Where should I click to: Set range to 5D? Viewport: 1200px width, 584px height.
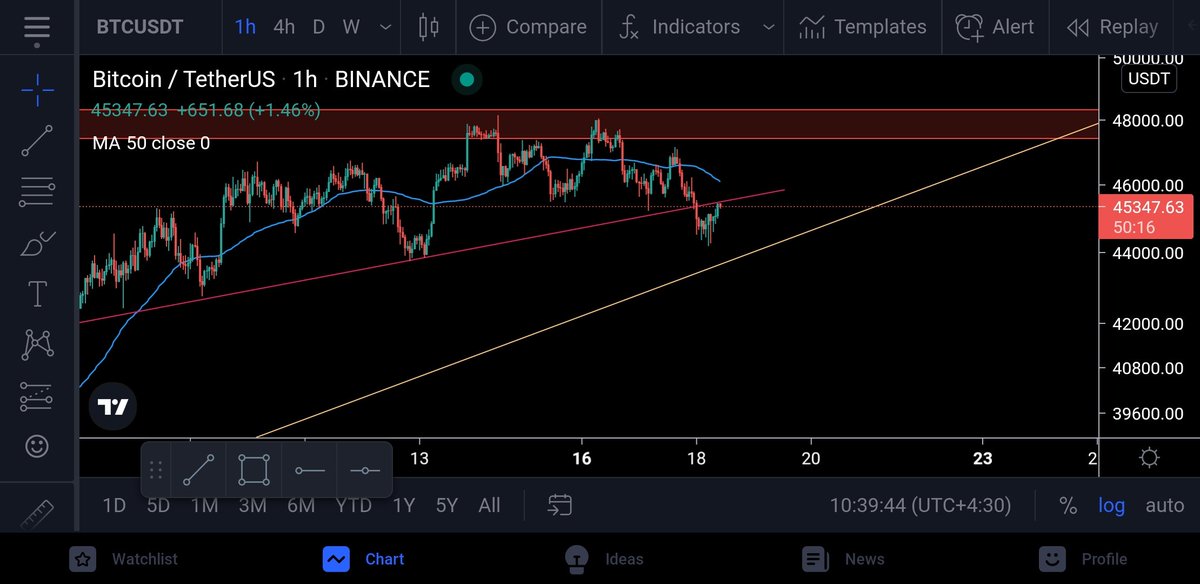tap(158, 505)
